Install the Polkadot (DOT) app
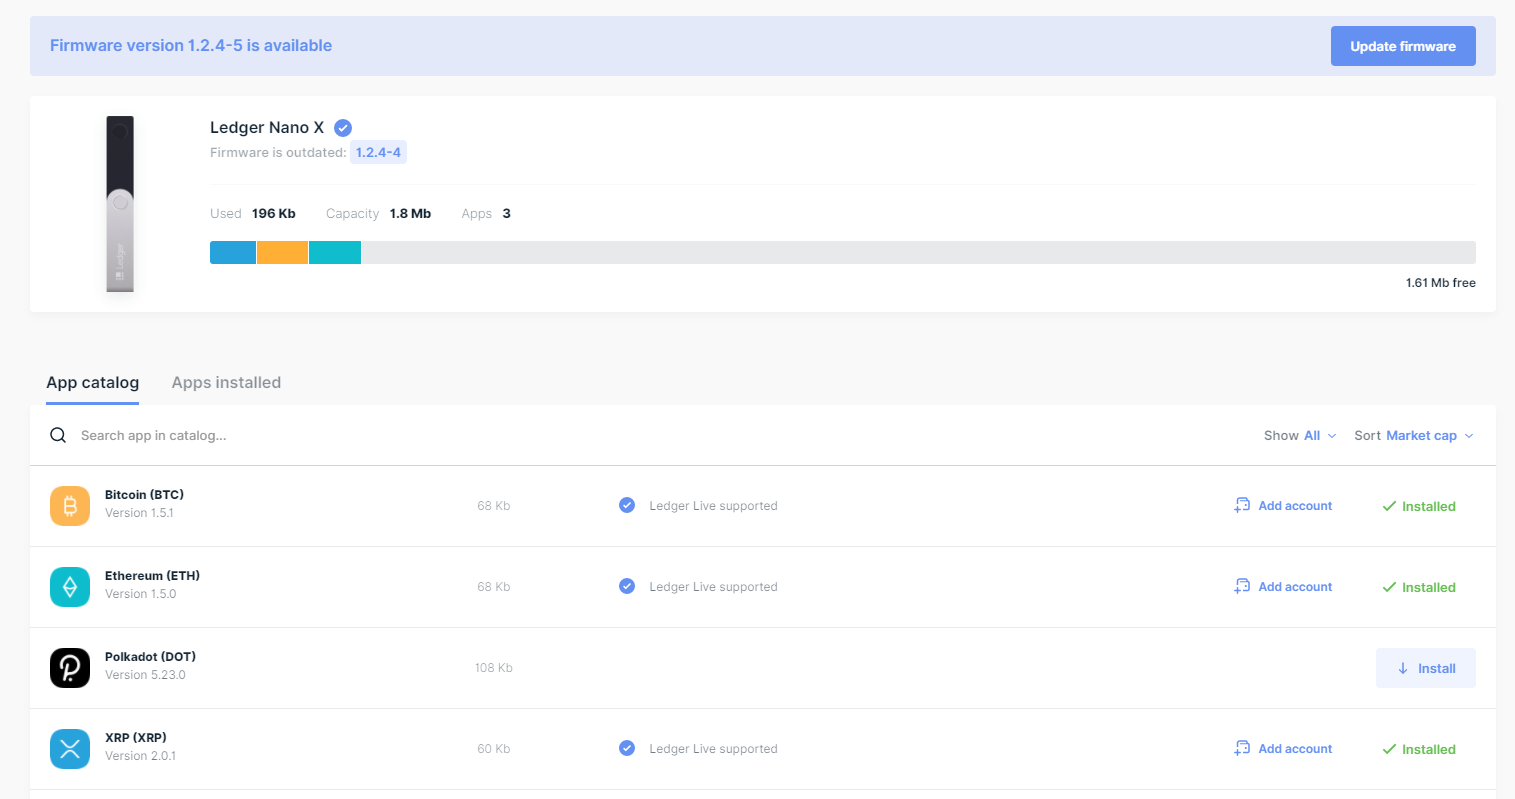The width and height of the screenshot is (1515, 799). (x=1426, y=668)
